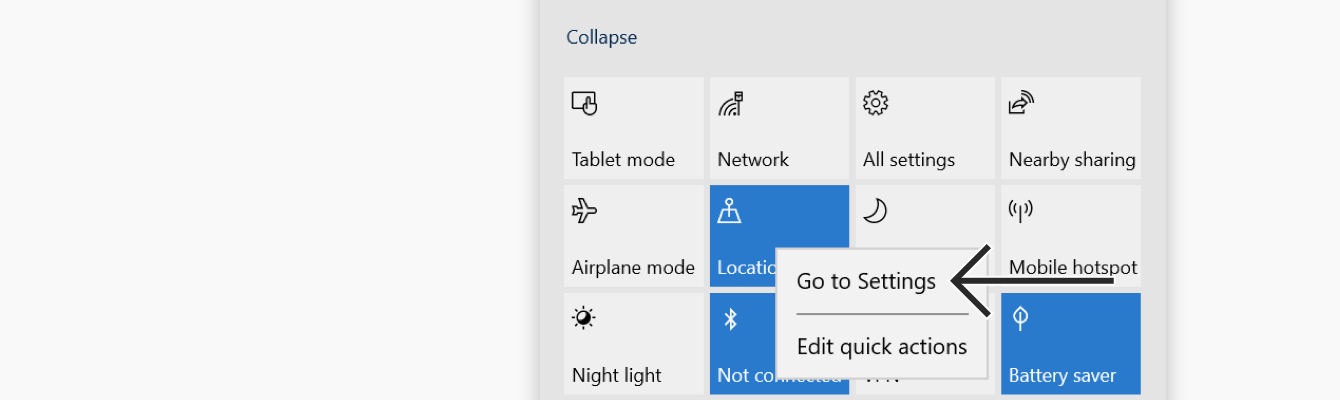The width and height of the screenshot is (1340, 400).
Task: Open the Network quick action label
Action: pos(753,159)
